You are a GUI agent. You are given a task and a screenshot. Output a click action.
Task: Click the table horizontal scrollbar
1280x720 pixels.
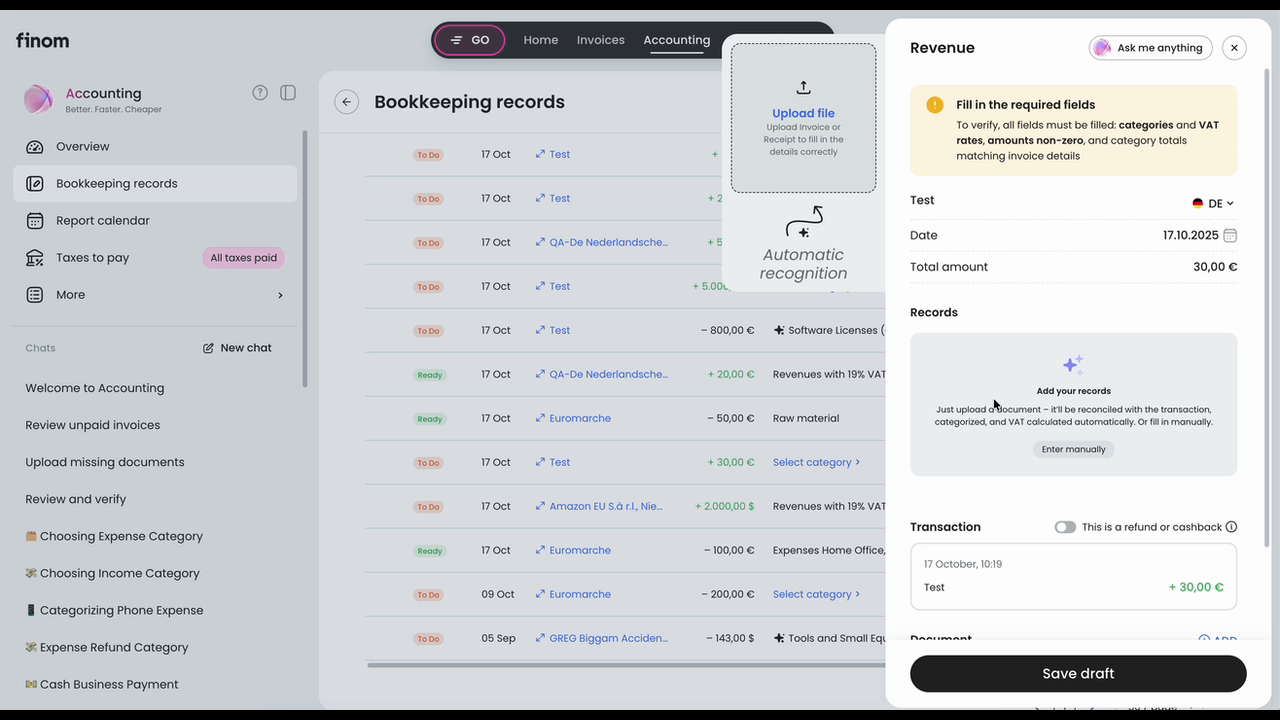626,664
